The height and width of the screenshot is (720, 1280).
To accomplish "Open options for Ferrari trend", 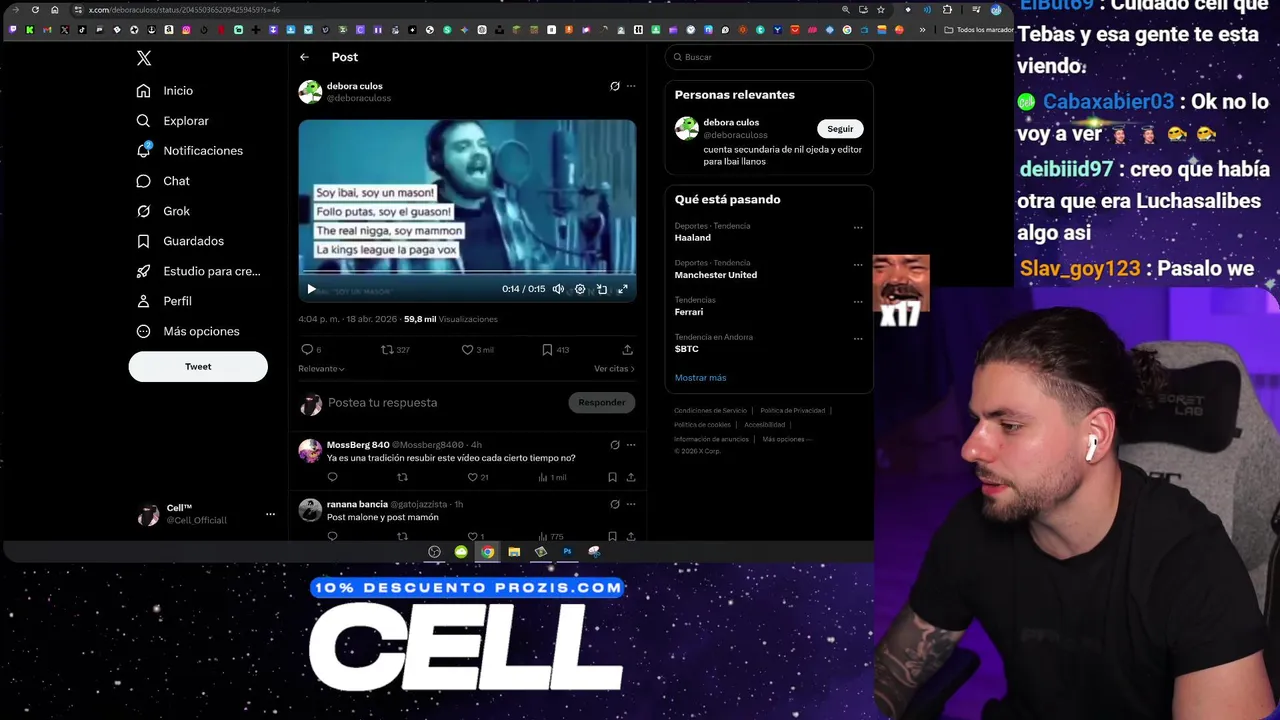I will coord(858,302).
